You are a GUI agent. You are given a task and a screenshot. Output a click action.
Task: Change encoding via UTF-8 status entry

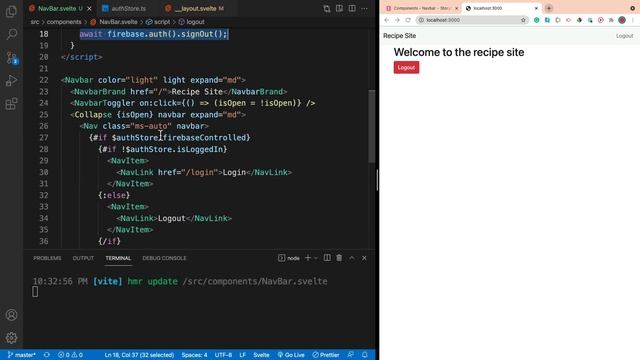coord(223,355)
